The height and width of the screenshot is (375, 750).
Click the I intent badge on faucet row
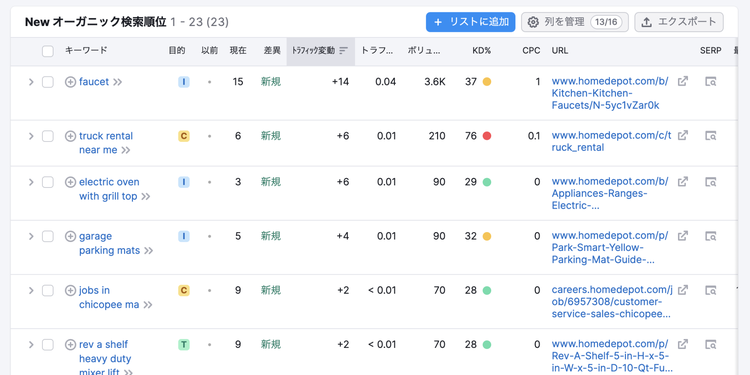point(184,82)
